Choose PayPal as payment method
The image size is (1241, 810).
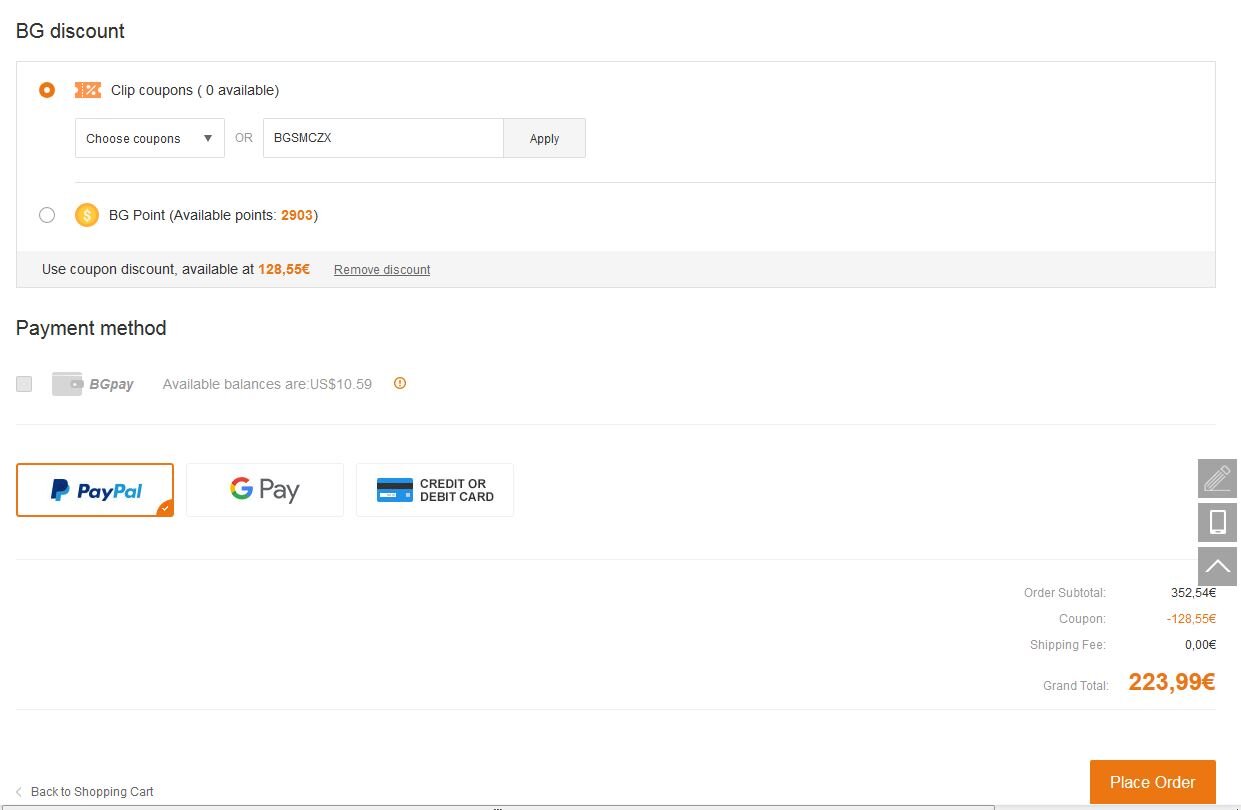click(95, 490)
